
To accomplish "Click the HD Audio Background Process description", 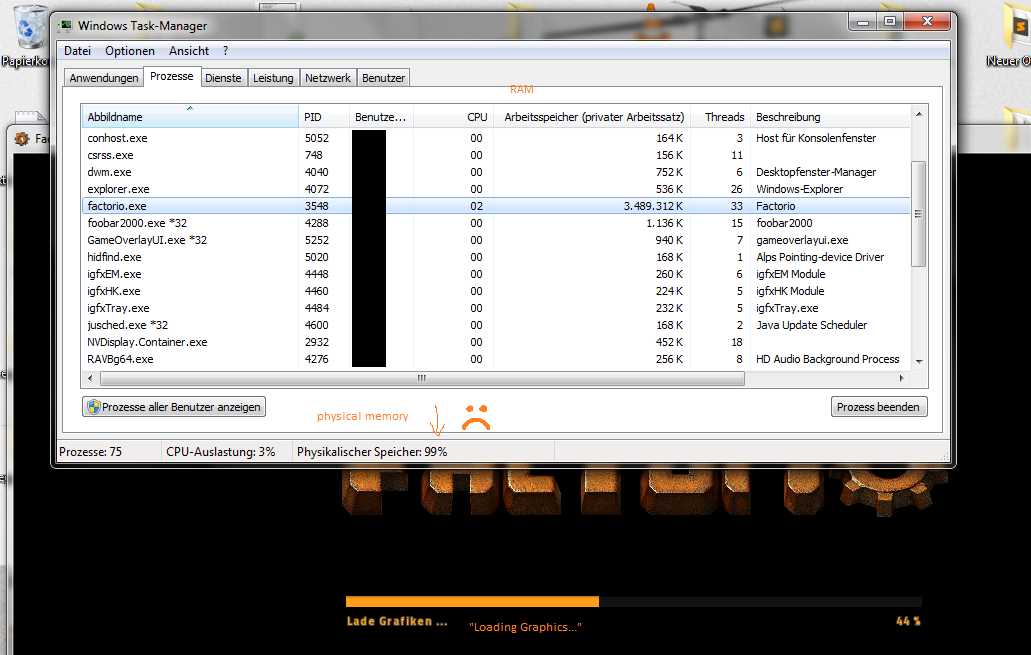I will [828, 360].
